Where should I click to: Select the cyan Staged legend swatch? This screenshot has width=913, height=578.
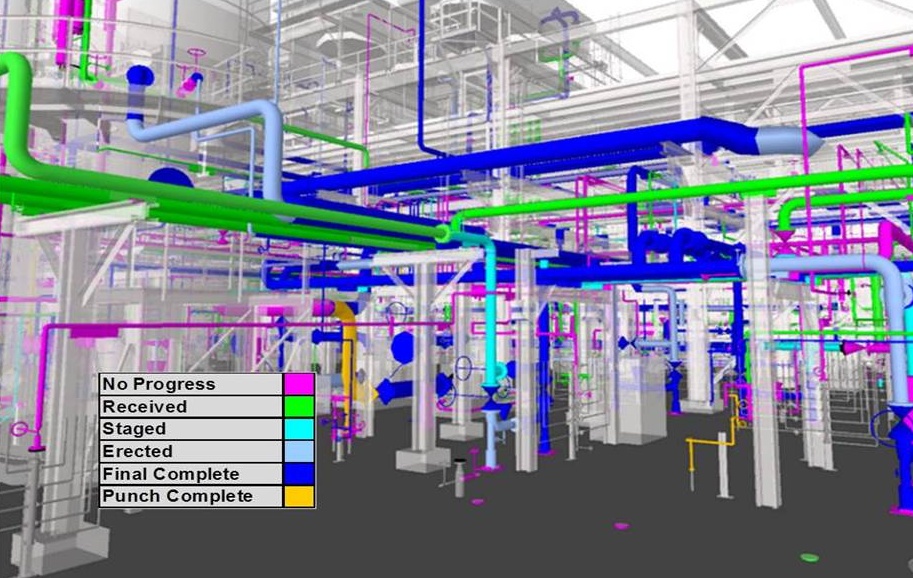(299, 429)
